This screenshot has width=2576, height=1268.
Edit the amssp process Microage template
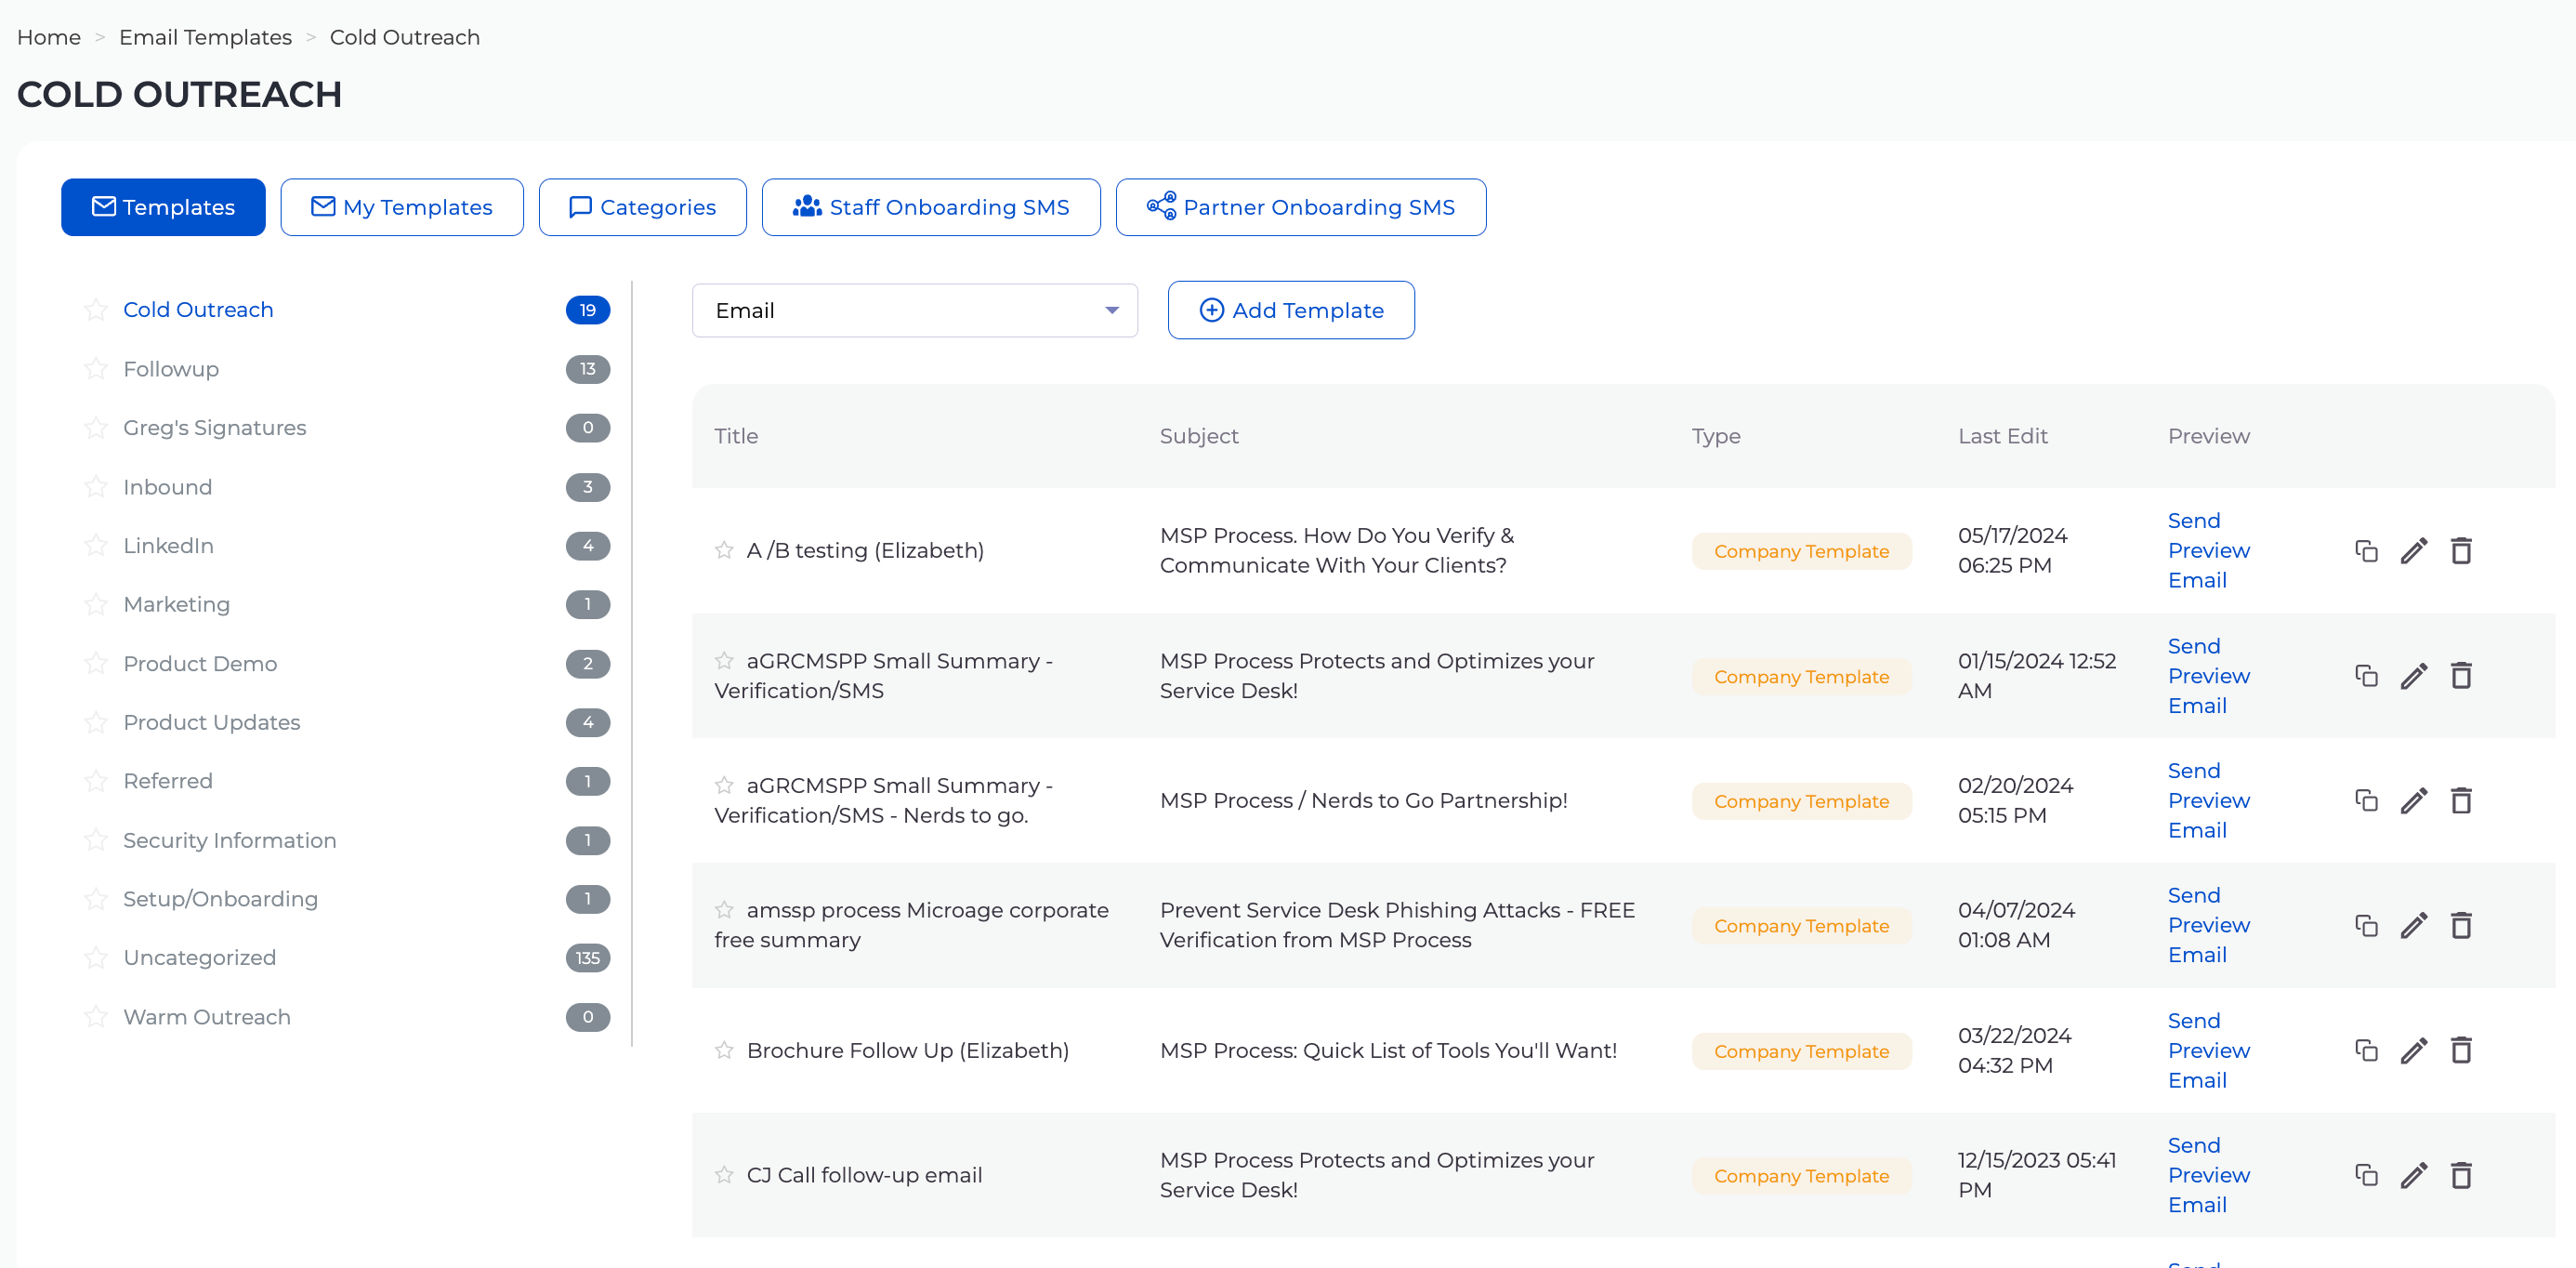(2414, 925)
